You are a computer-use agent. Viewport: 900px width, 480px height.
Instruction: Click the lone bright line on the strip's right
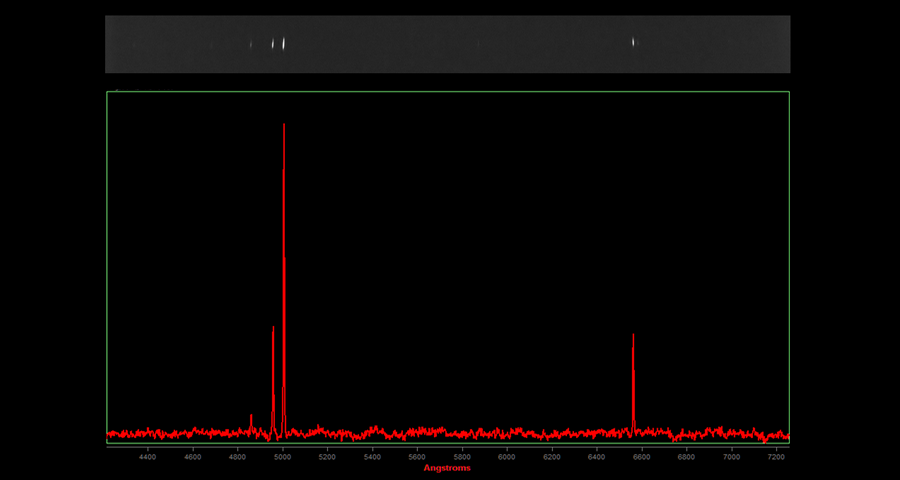pos(633,42)
